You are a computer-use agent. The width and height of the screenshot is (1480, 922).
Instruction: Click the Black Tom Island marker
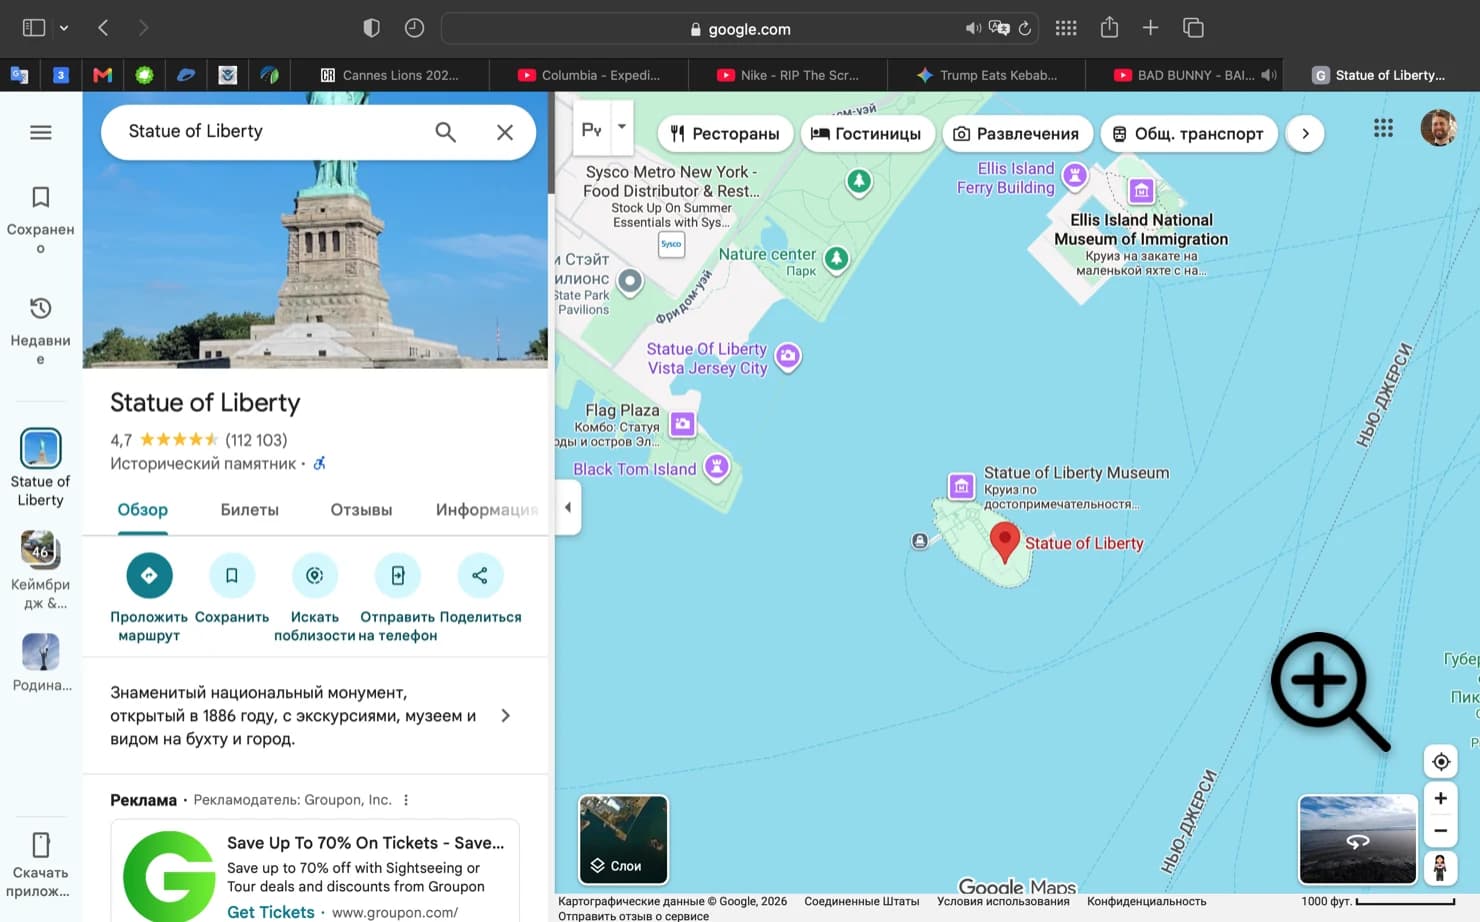point(717,466)
